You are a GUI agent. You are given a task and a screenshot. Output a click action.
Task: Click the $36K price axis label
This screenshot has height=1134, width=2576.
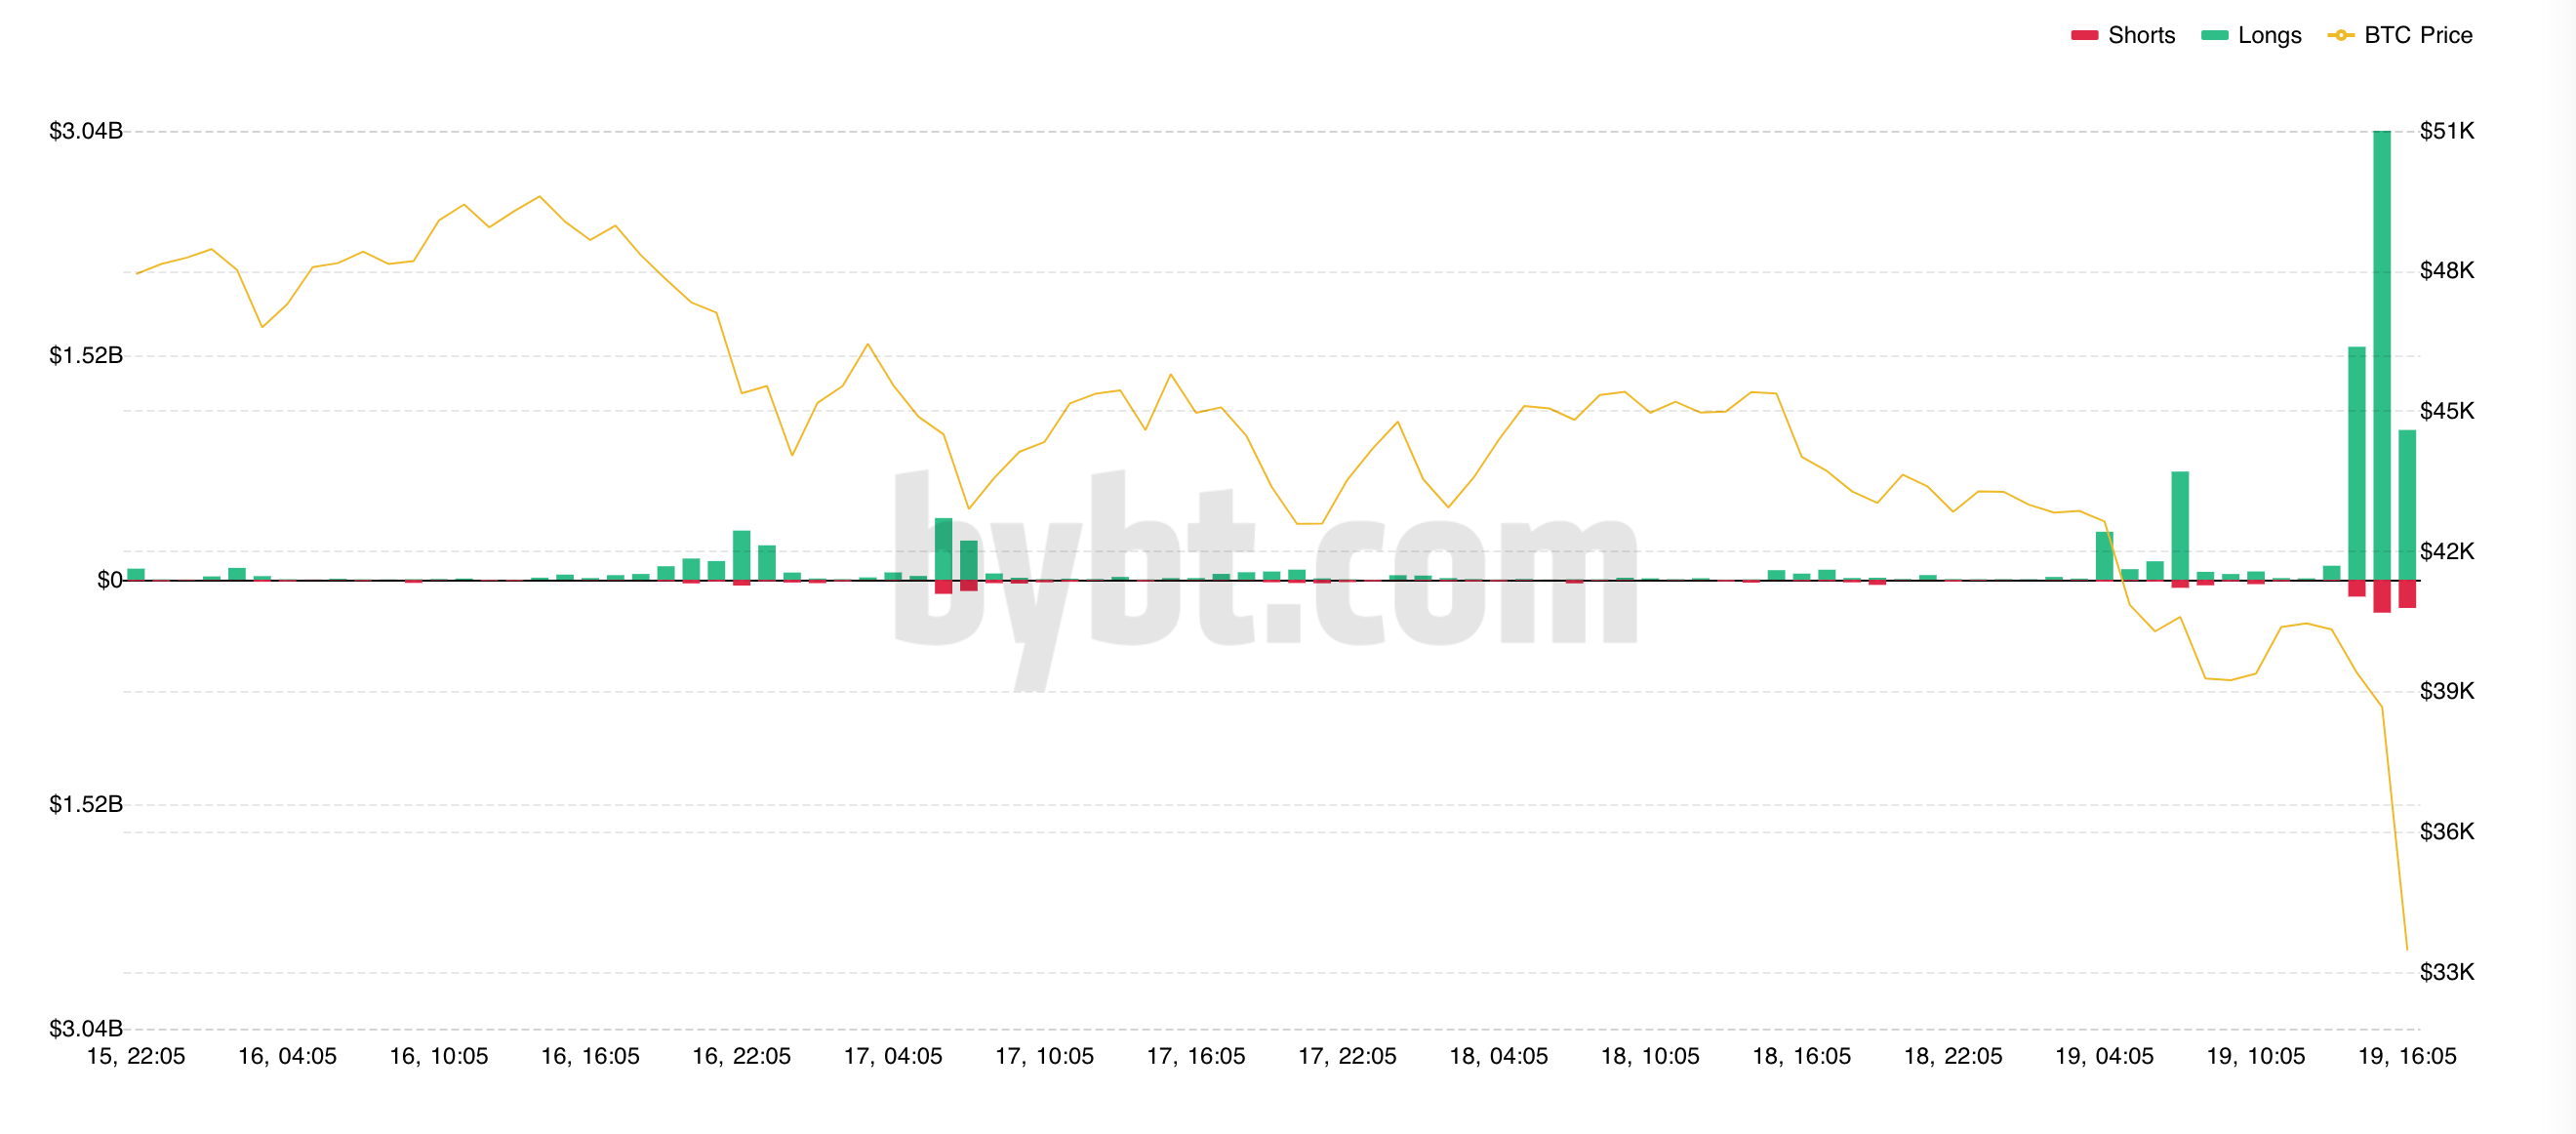[x=2446, y=831]
